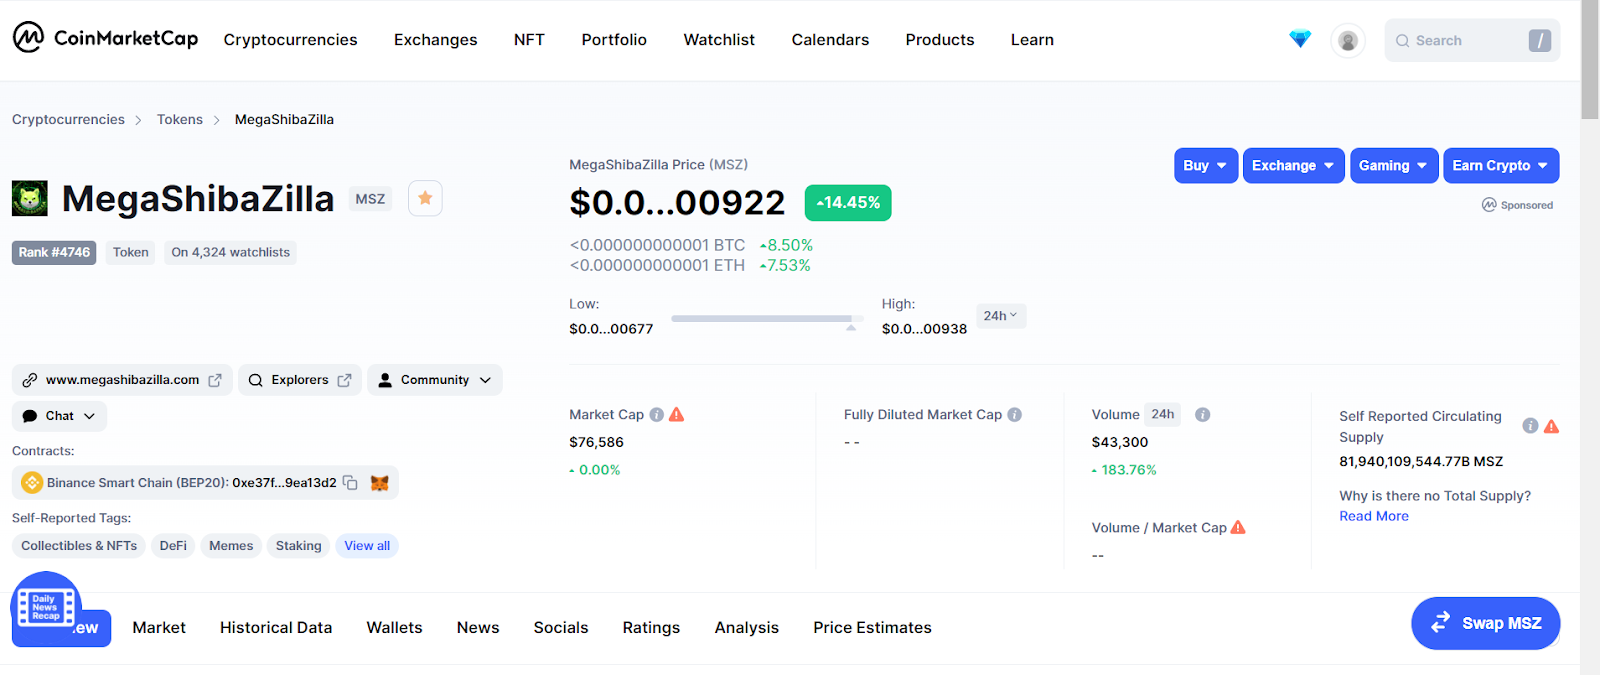Change the 24h low/high range selector
This screenshot has width=1600, height=675.
click(1001, 316)
